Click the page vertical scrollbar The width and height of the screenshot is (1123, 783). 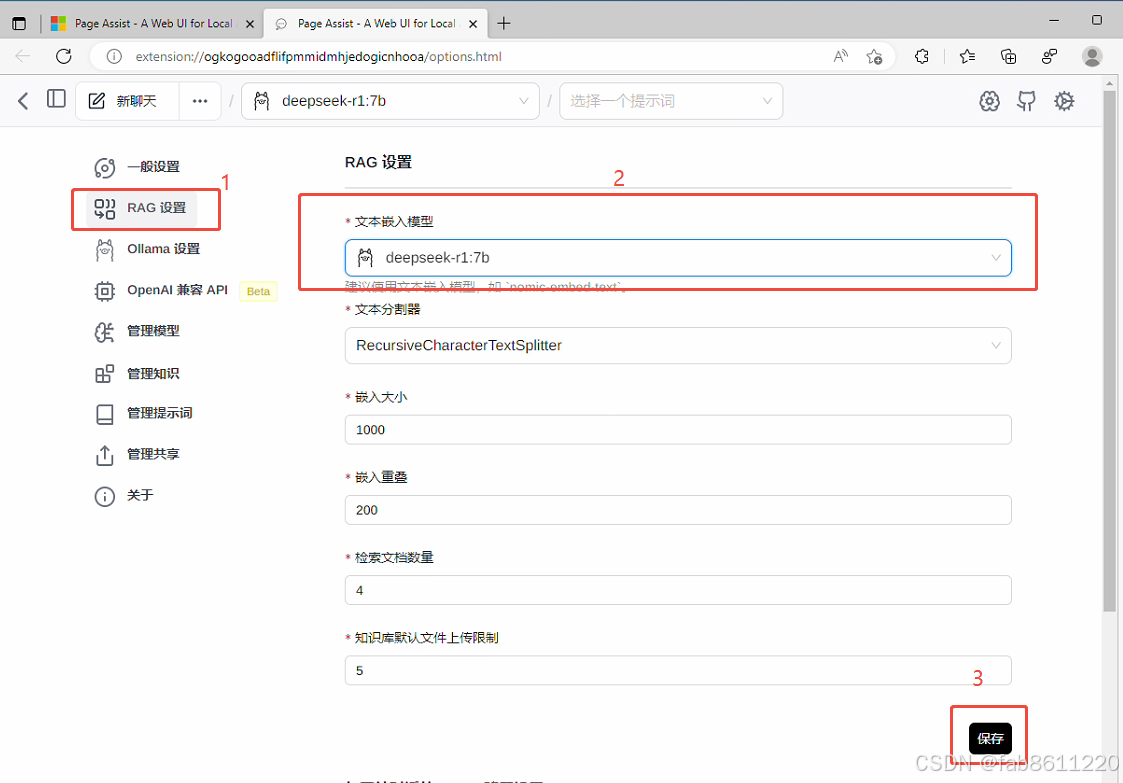(x=1109, y=351)
